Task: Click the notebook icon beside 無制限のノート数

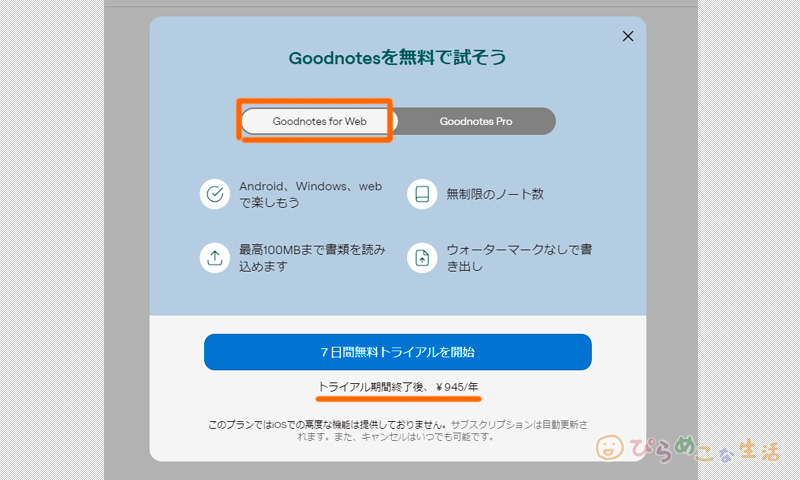Action: tap(422, 194)
